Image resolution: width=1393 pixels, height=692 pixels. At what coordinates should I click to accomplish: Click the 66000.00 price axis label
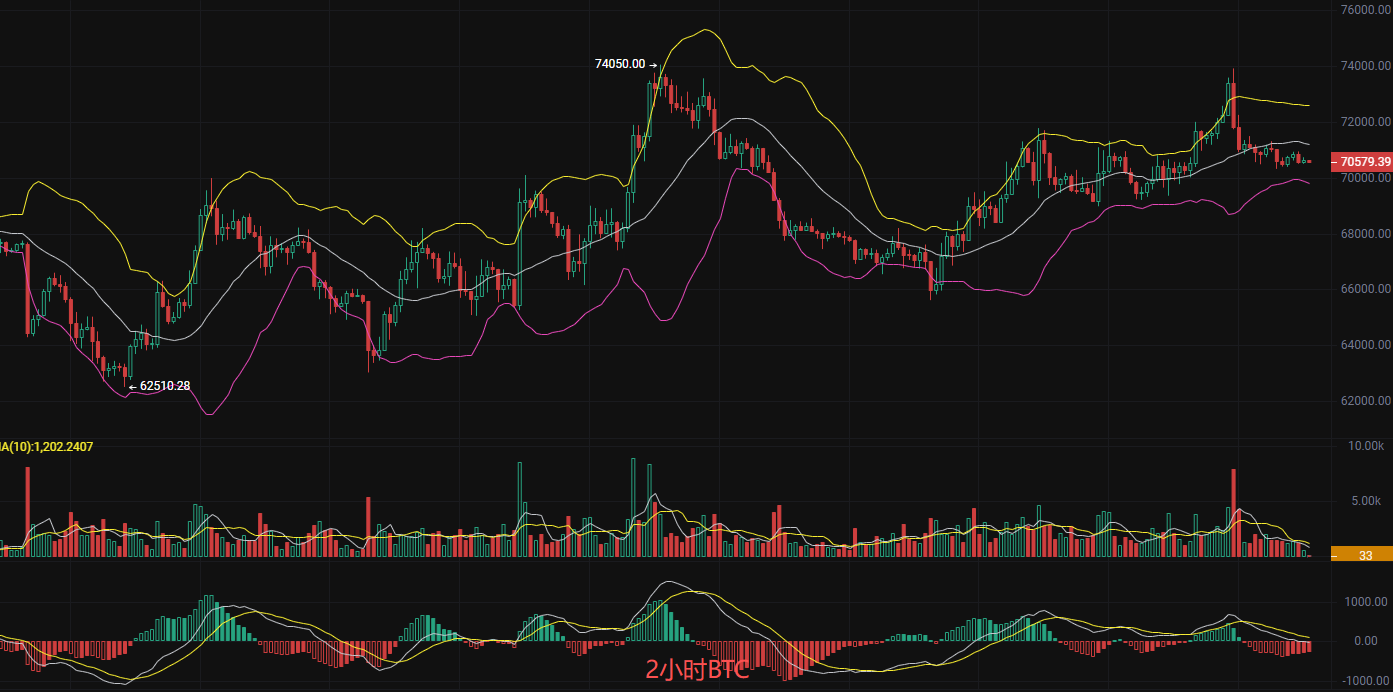1366,289
